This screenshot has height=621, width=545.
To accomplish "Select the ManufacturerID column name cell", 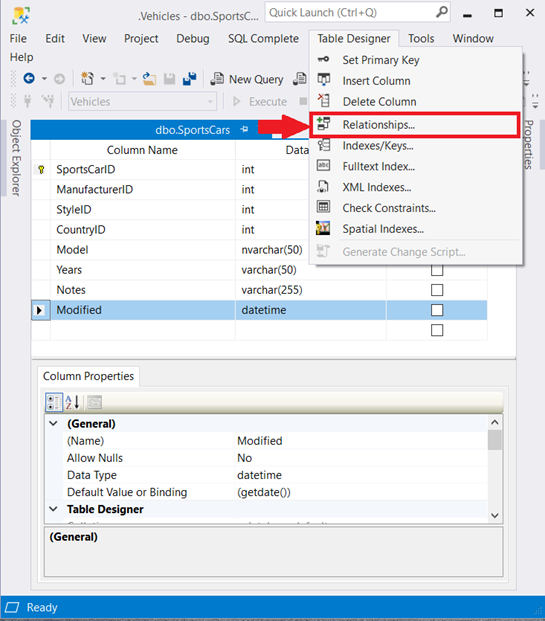I will (143, 189).
